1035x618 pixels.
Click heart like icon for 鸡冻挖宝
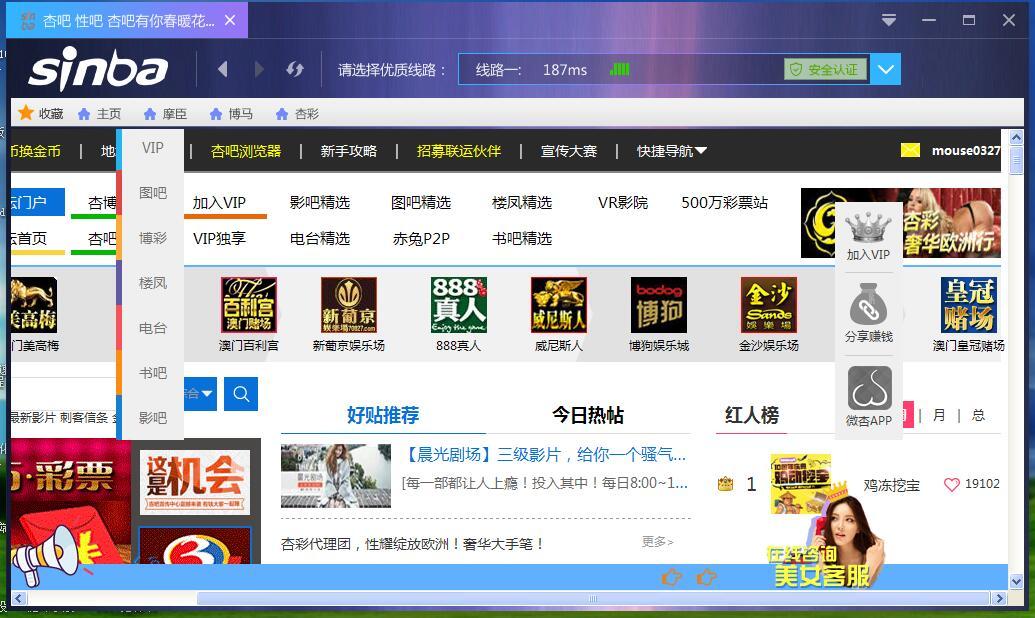pos(951,485)
